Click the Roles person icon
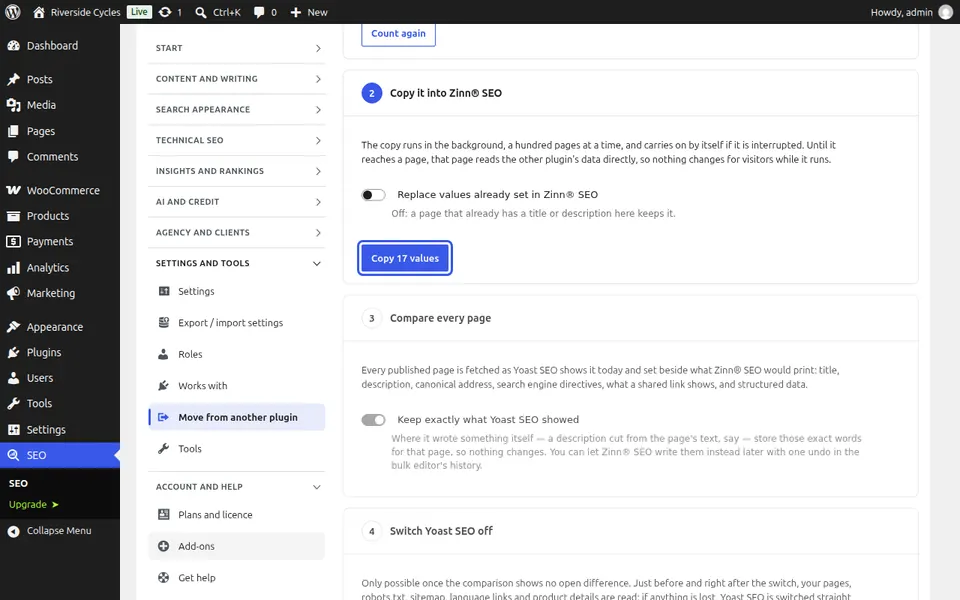Screen dimensions: 960x600 pos(163,354)
